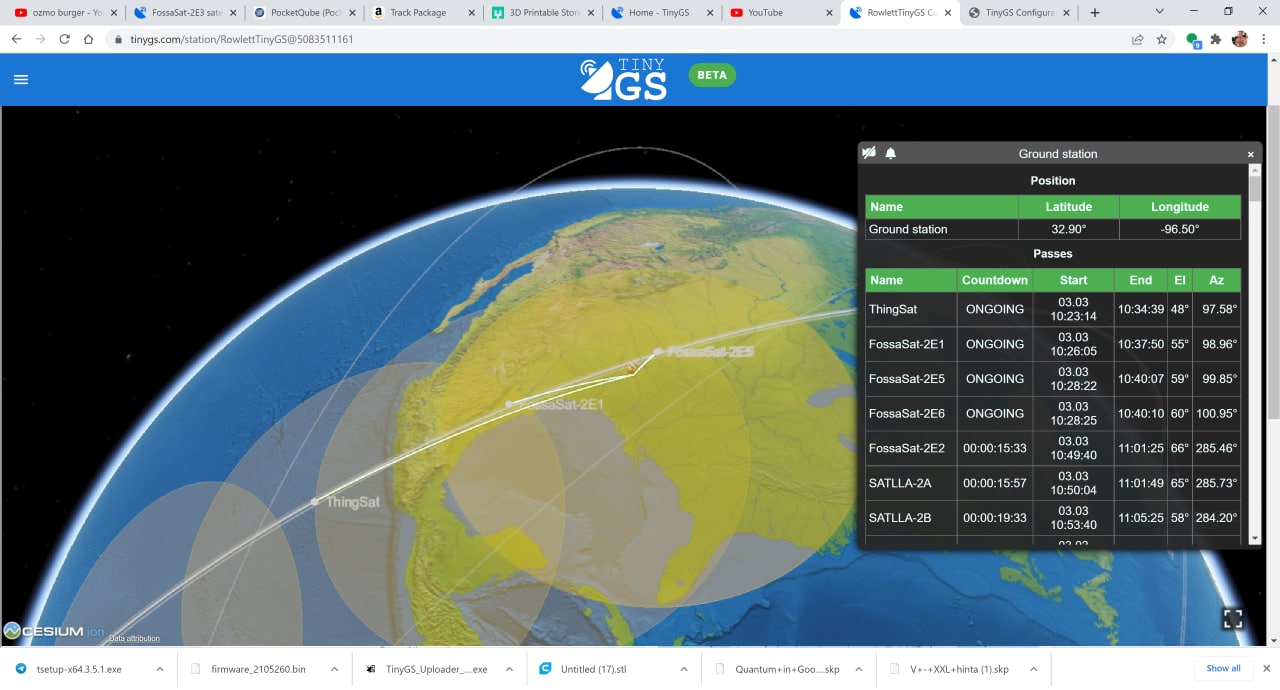Close the Ground station panel
The height and width of the screenshot is (690, 1280).
click(x=1250, y=154)
